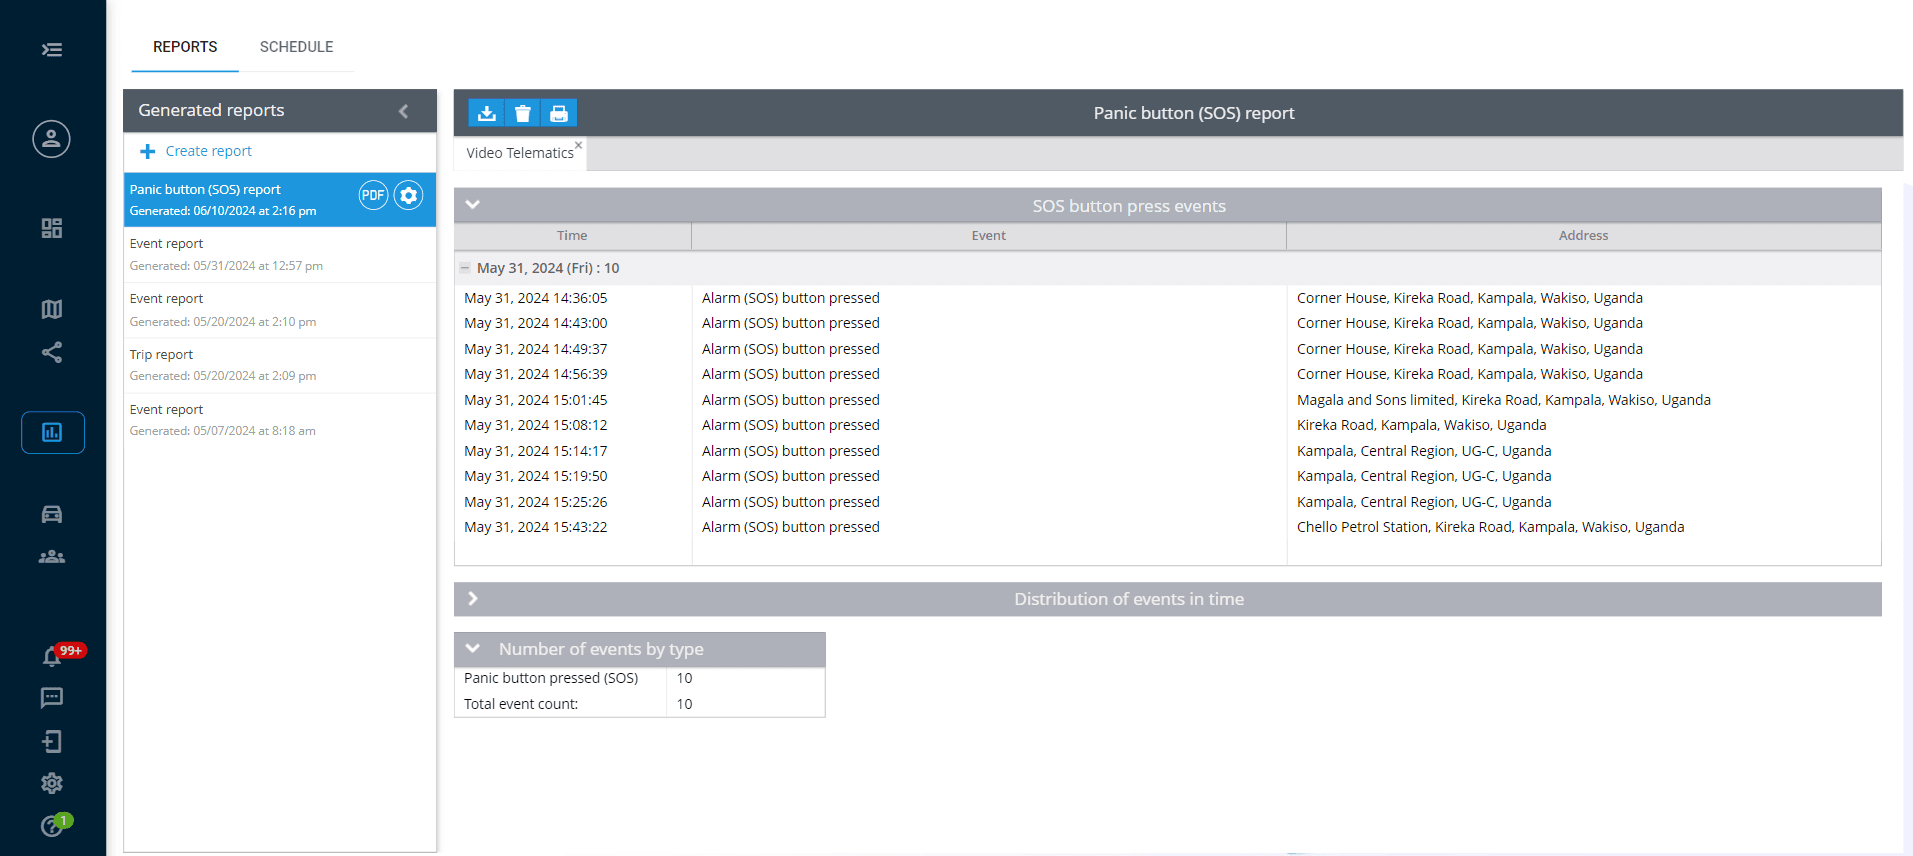Image resolution: width=1913 pixels, height=856 pixels.
Task: Select Kireka Road, Kampala, Wakiso address at 15:08:12
Action: pyautogui.click(x=1422, y=425)
